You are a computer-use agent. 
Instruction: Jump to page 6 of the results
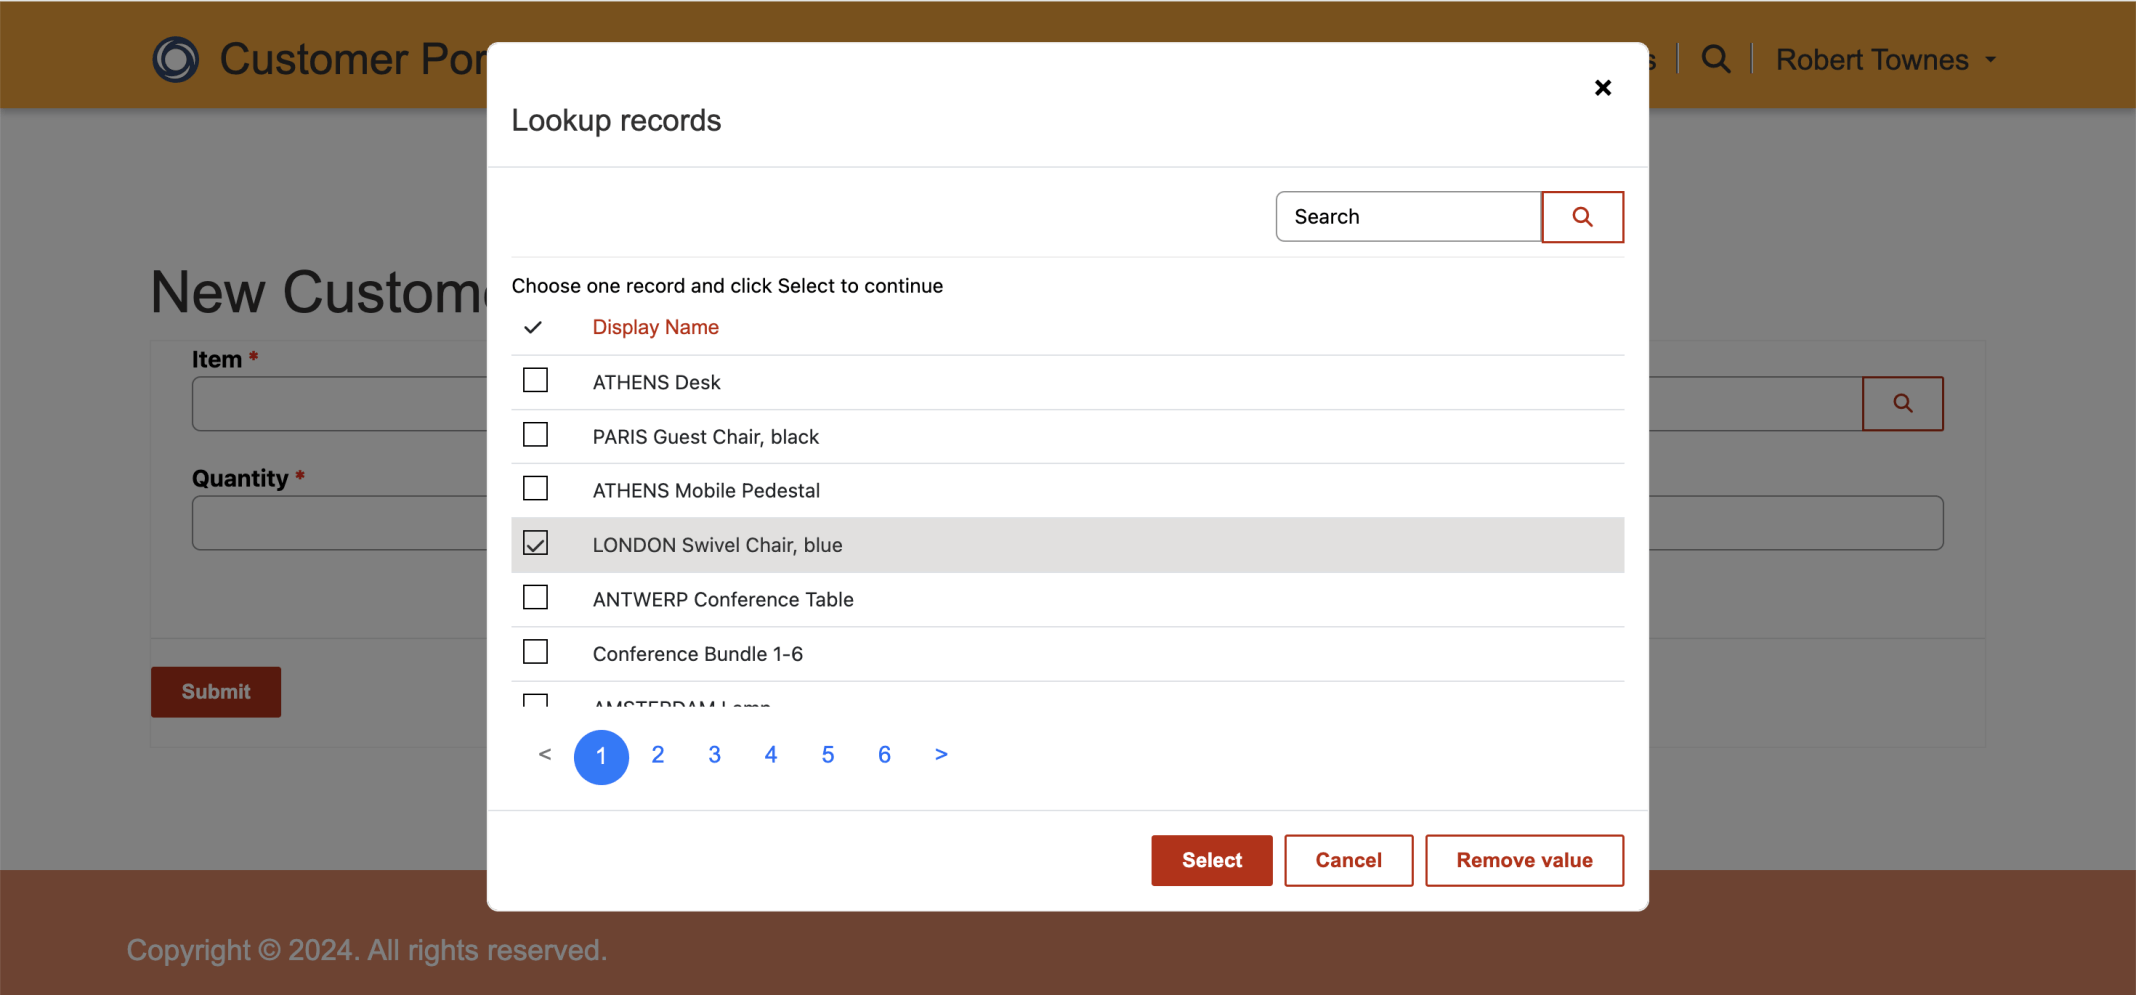(x=884, y=755)
